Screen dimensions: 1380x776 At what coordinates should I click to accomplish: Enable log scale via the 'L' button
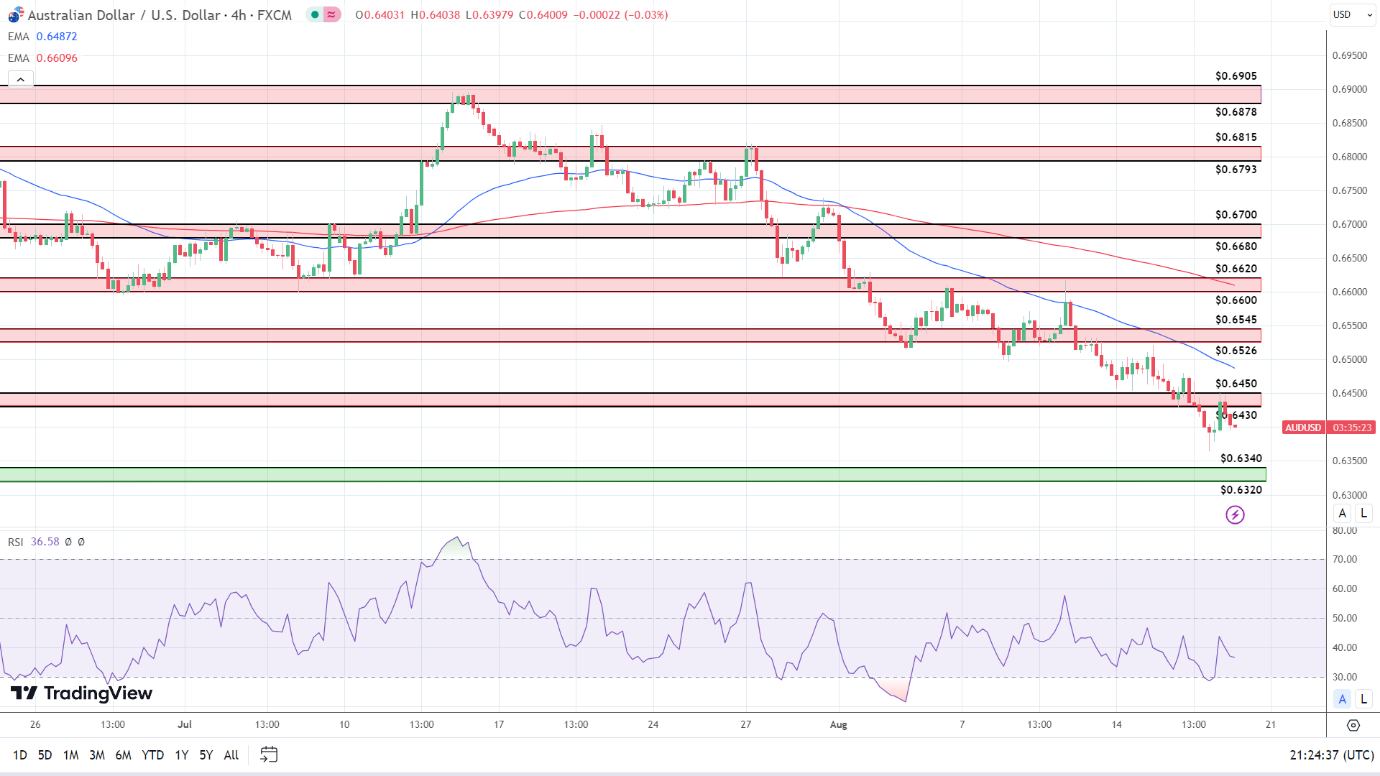tap(1362, 513)
